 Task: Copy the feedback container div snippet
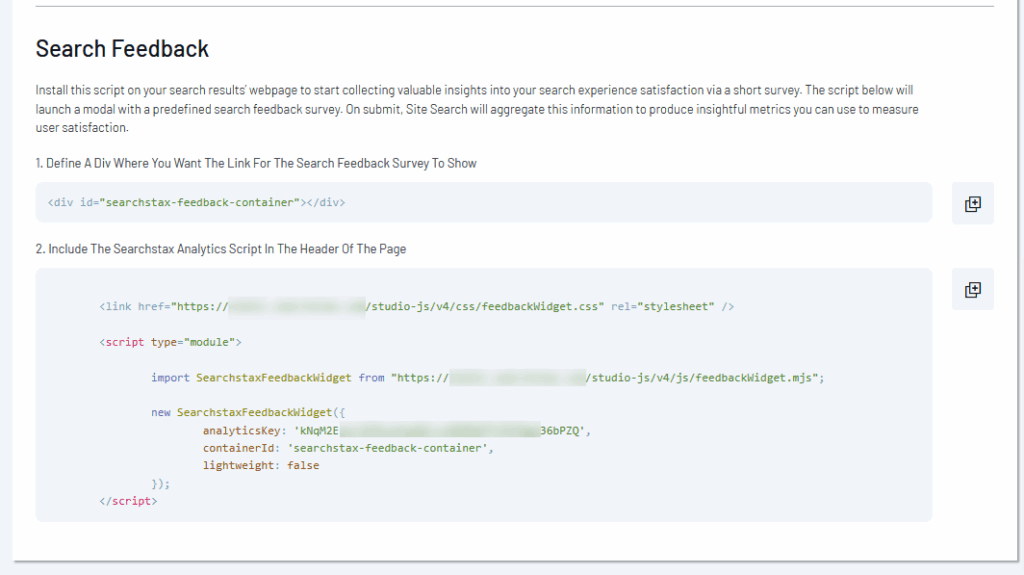pyautogui.click(x=972, y=203)
